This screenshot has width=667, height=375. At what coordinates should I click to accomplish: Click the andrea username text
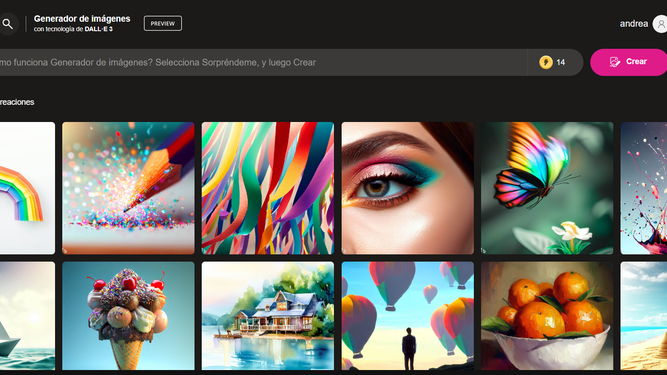(x=633, y=24)
